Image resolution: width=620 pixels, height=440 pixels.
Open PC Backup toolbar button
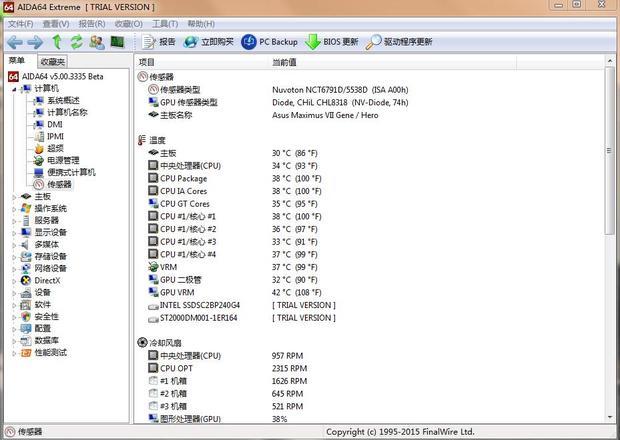[x=269, y=42]
